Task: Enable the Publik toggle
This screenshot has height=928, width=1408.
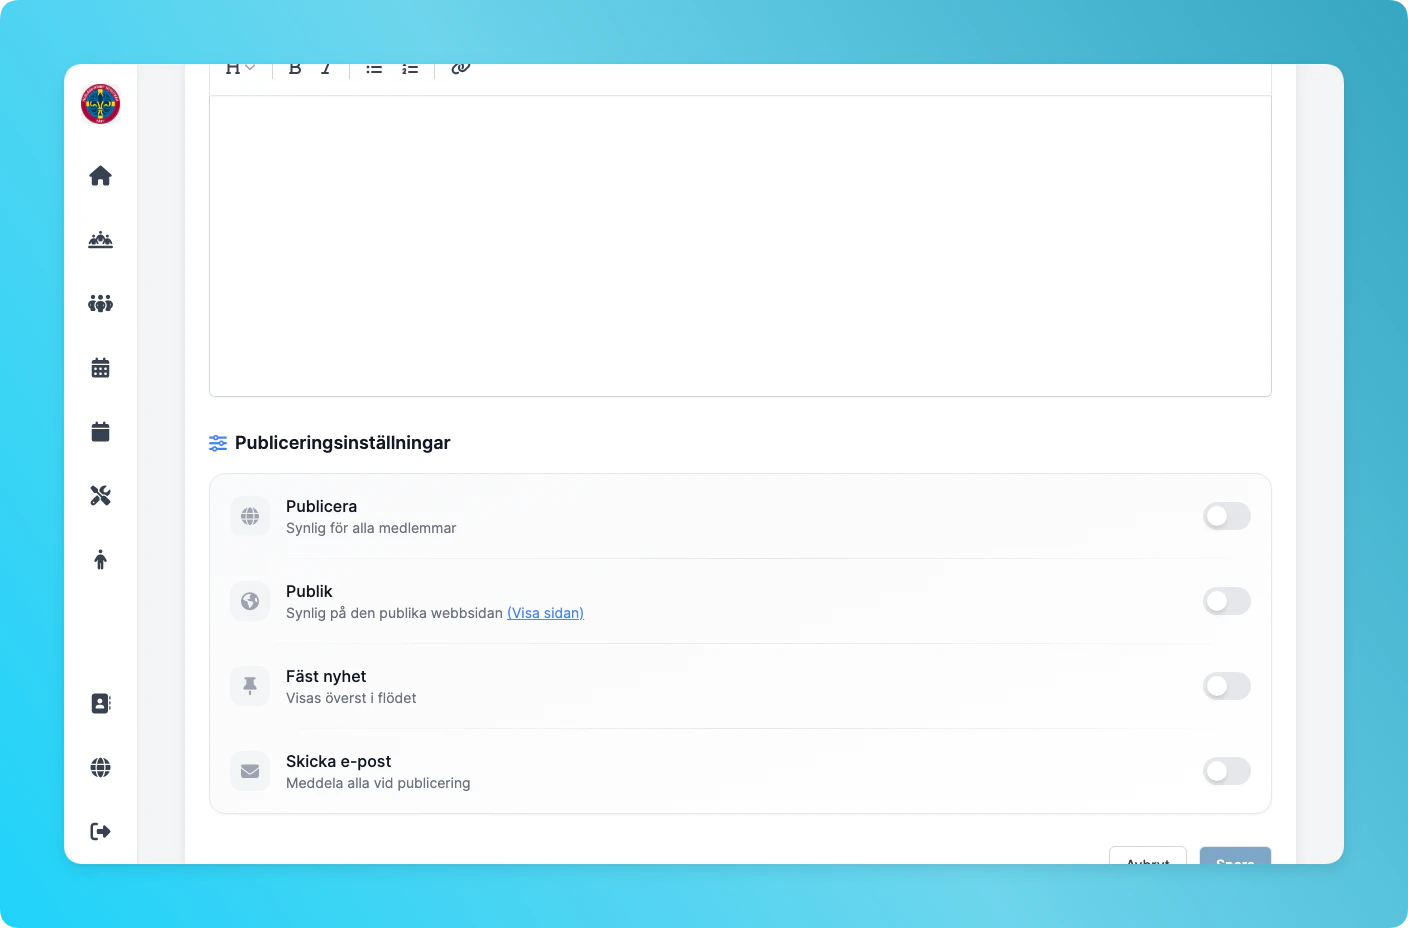Action: (x=1227, y=601)
